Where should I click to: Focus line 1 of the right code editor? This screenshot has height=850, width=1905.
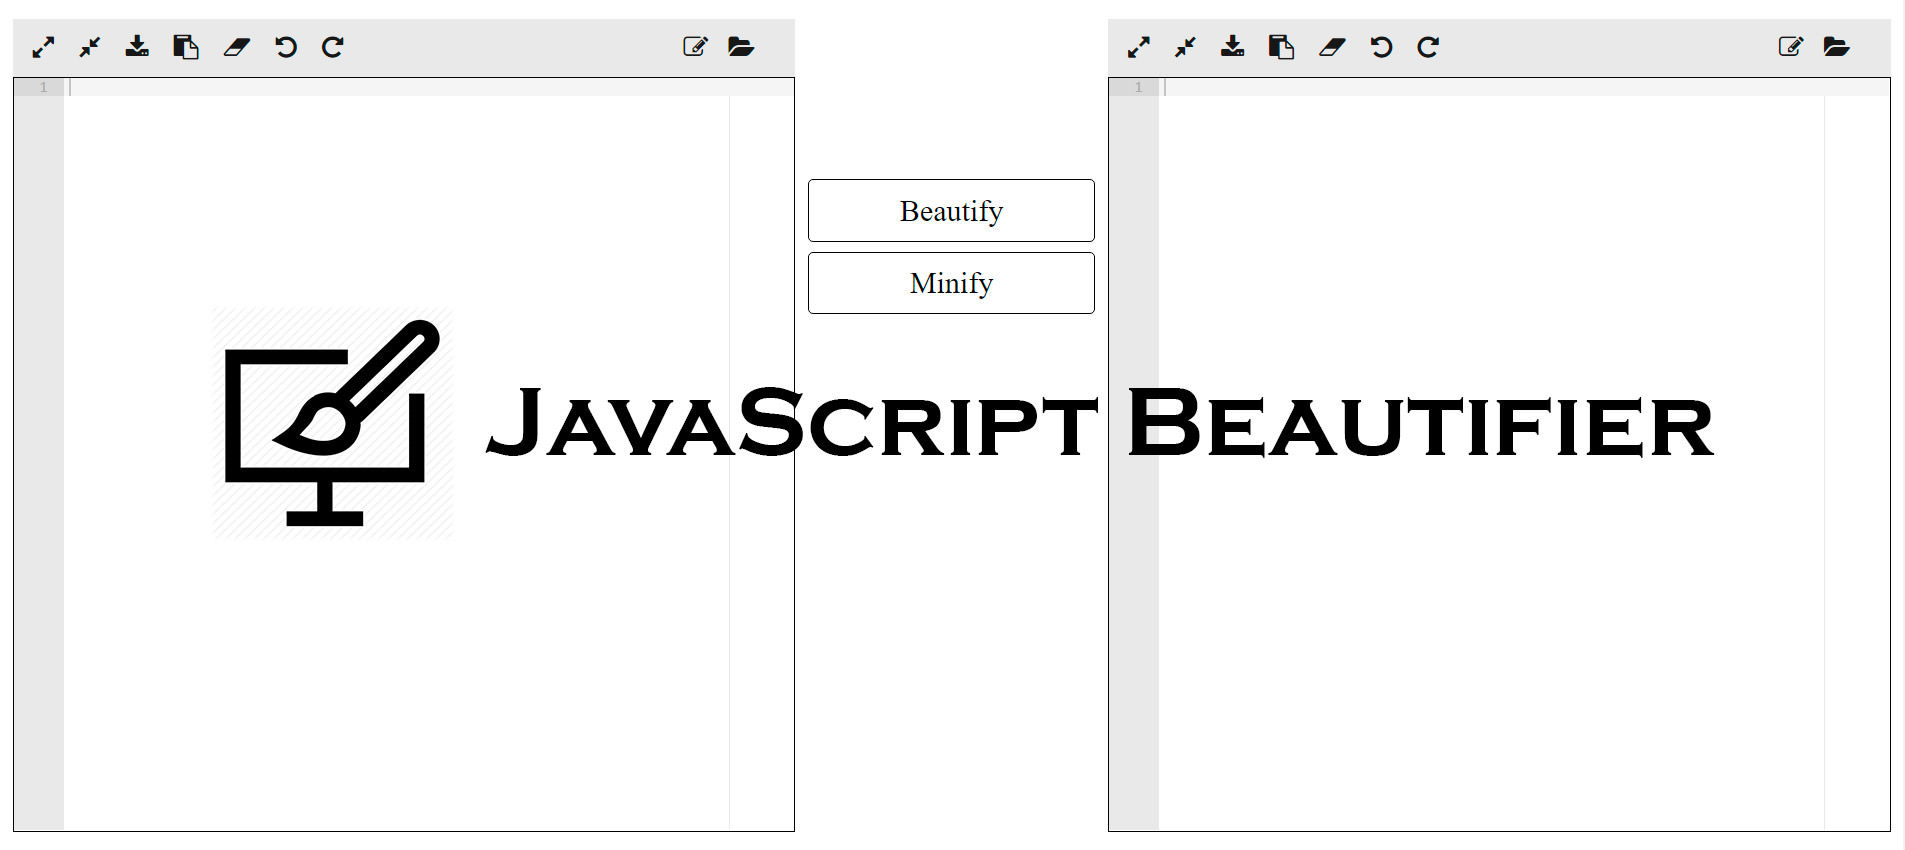1524,87
